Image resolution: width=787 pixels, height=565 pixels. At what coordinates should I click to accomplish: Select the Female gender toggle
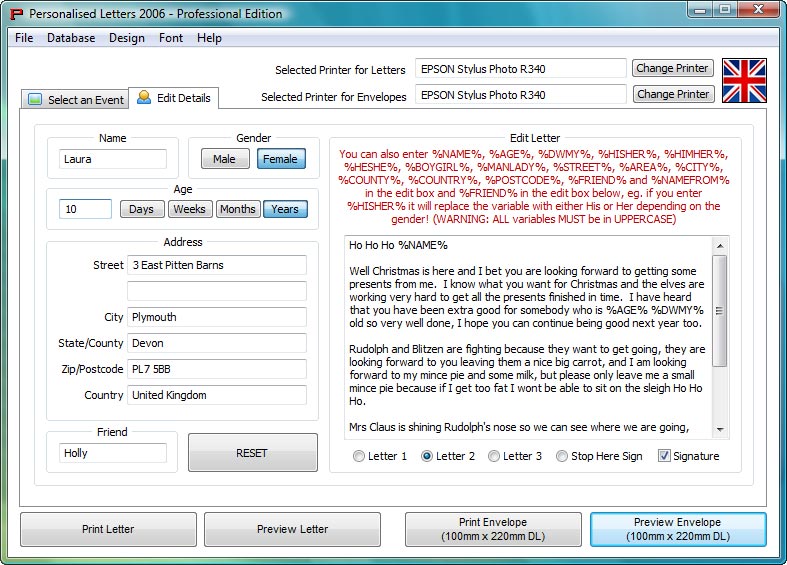(x=281, y=159)
